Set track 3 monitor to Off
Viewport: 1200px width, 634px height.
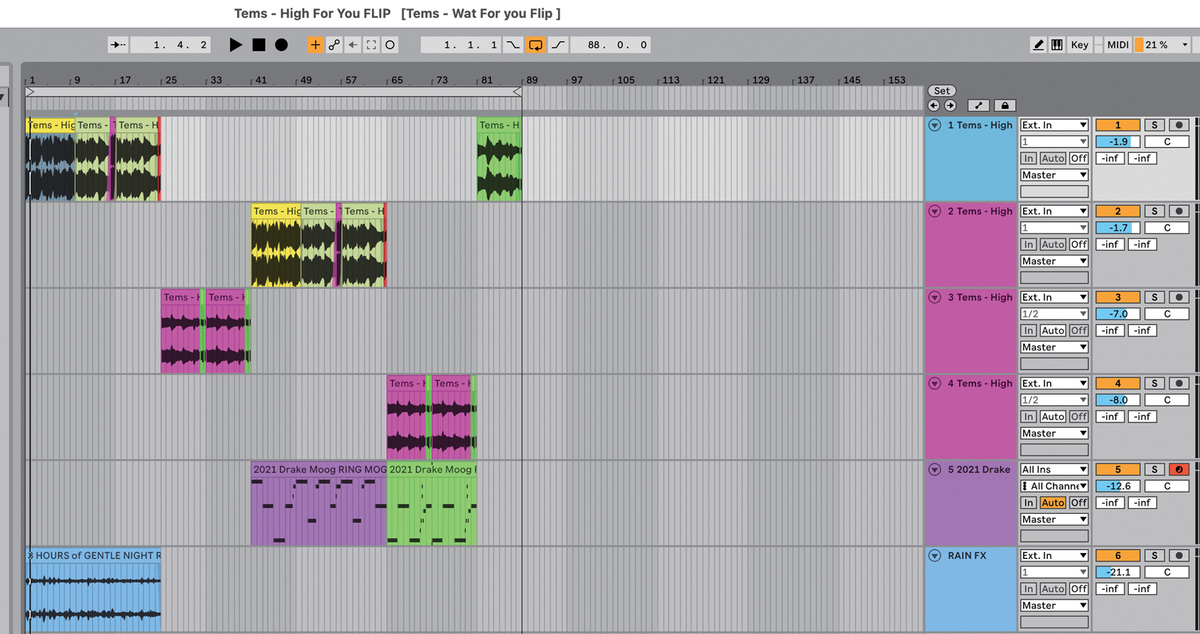coord(1078,330)
